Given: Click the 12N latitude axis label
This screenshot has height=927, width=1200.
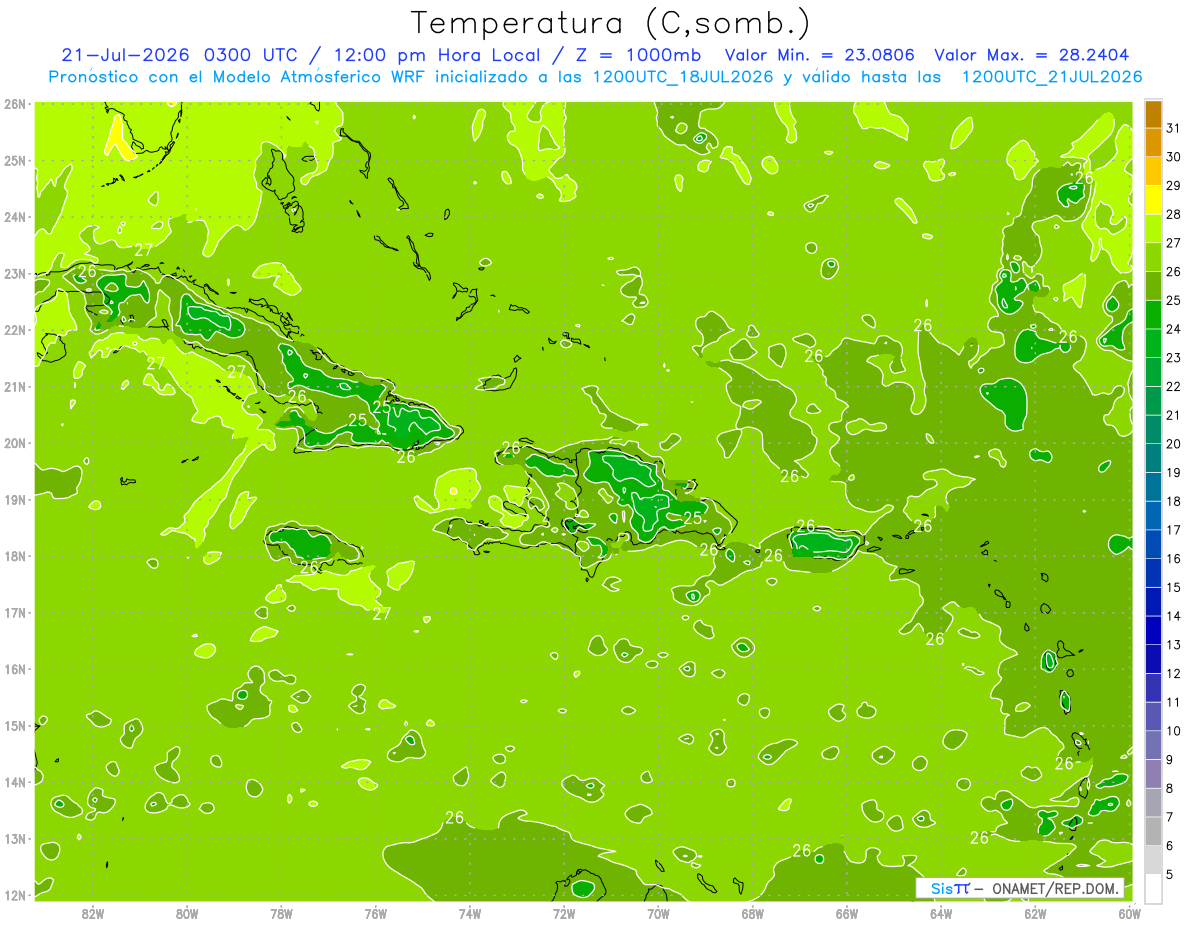Looking at the screenshot, I should pos(15,895).
